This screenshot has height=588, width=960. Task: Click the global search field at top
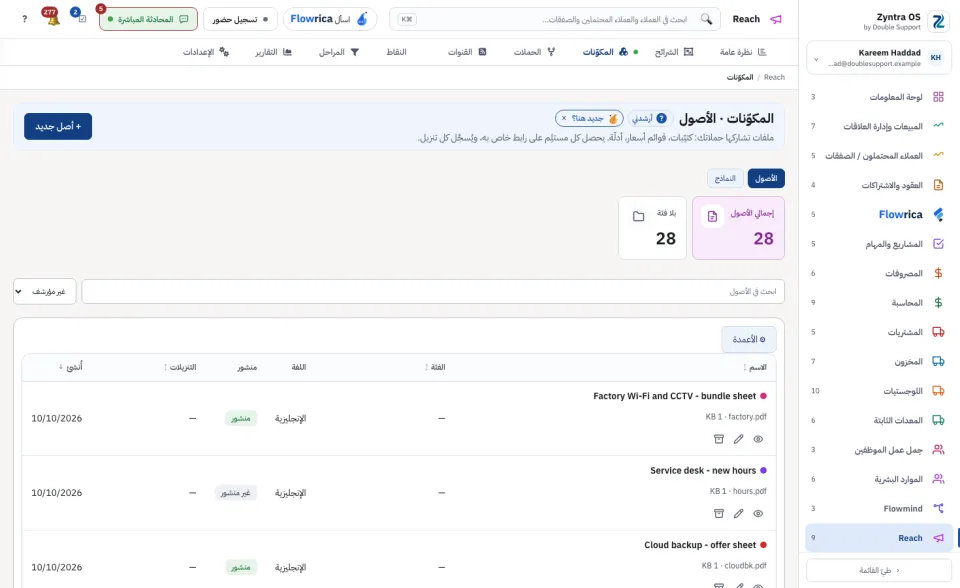pyautogui.click(x=555, y=19)
